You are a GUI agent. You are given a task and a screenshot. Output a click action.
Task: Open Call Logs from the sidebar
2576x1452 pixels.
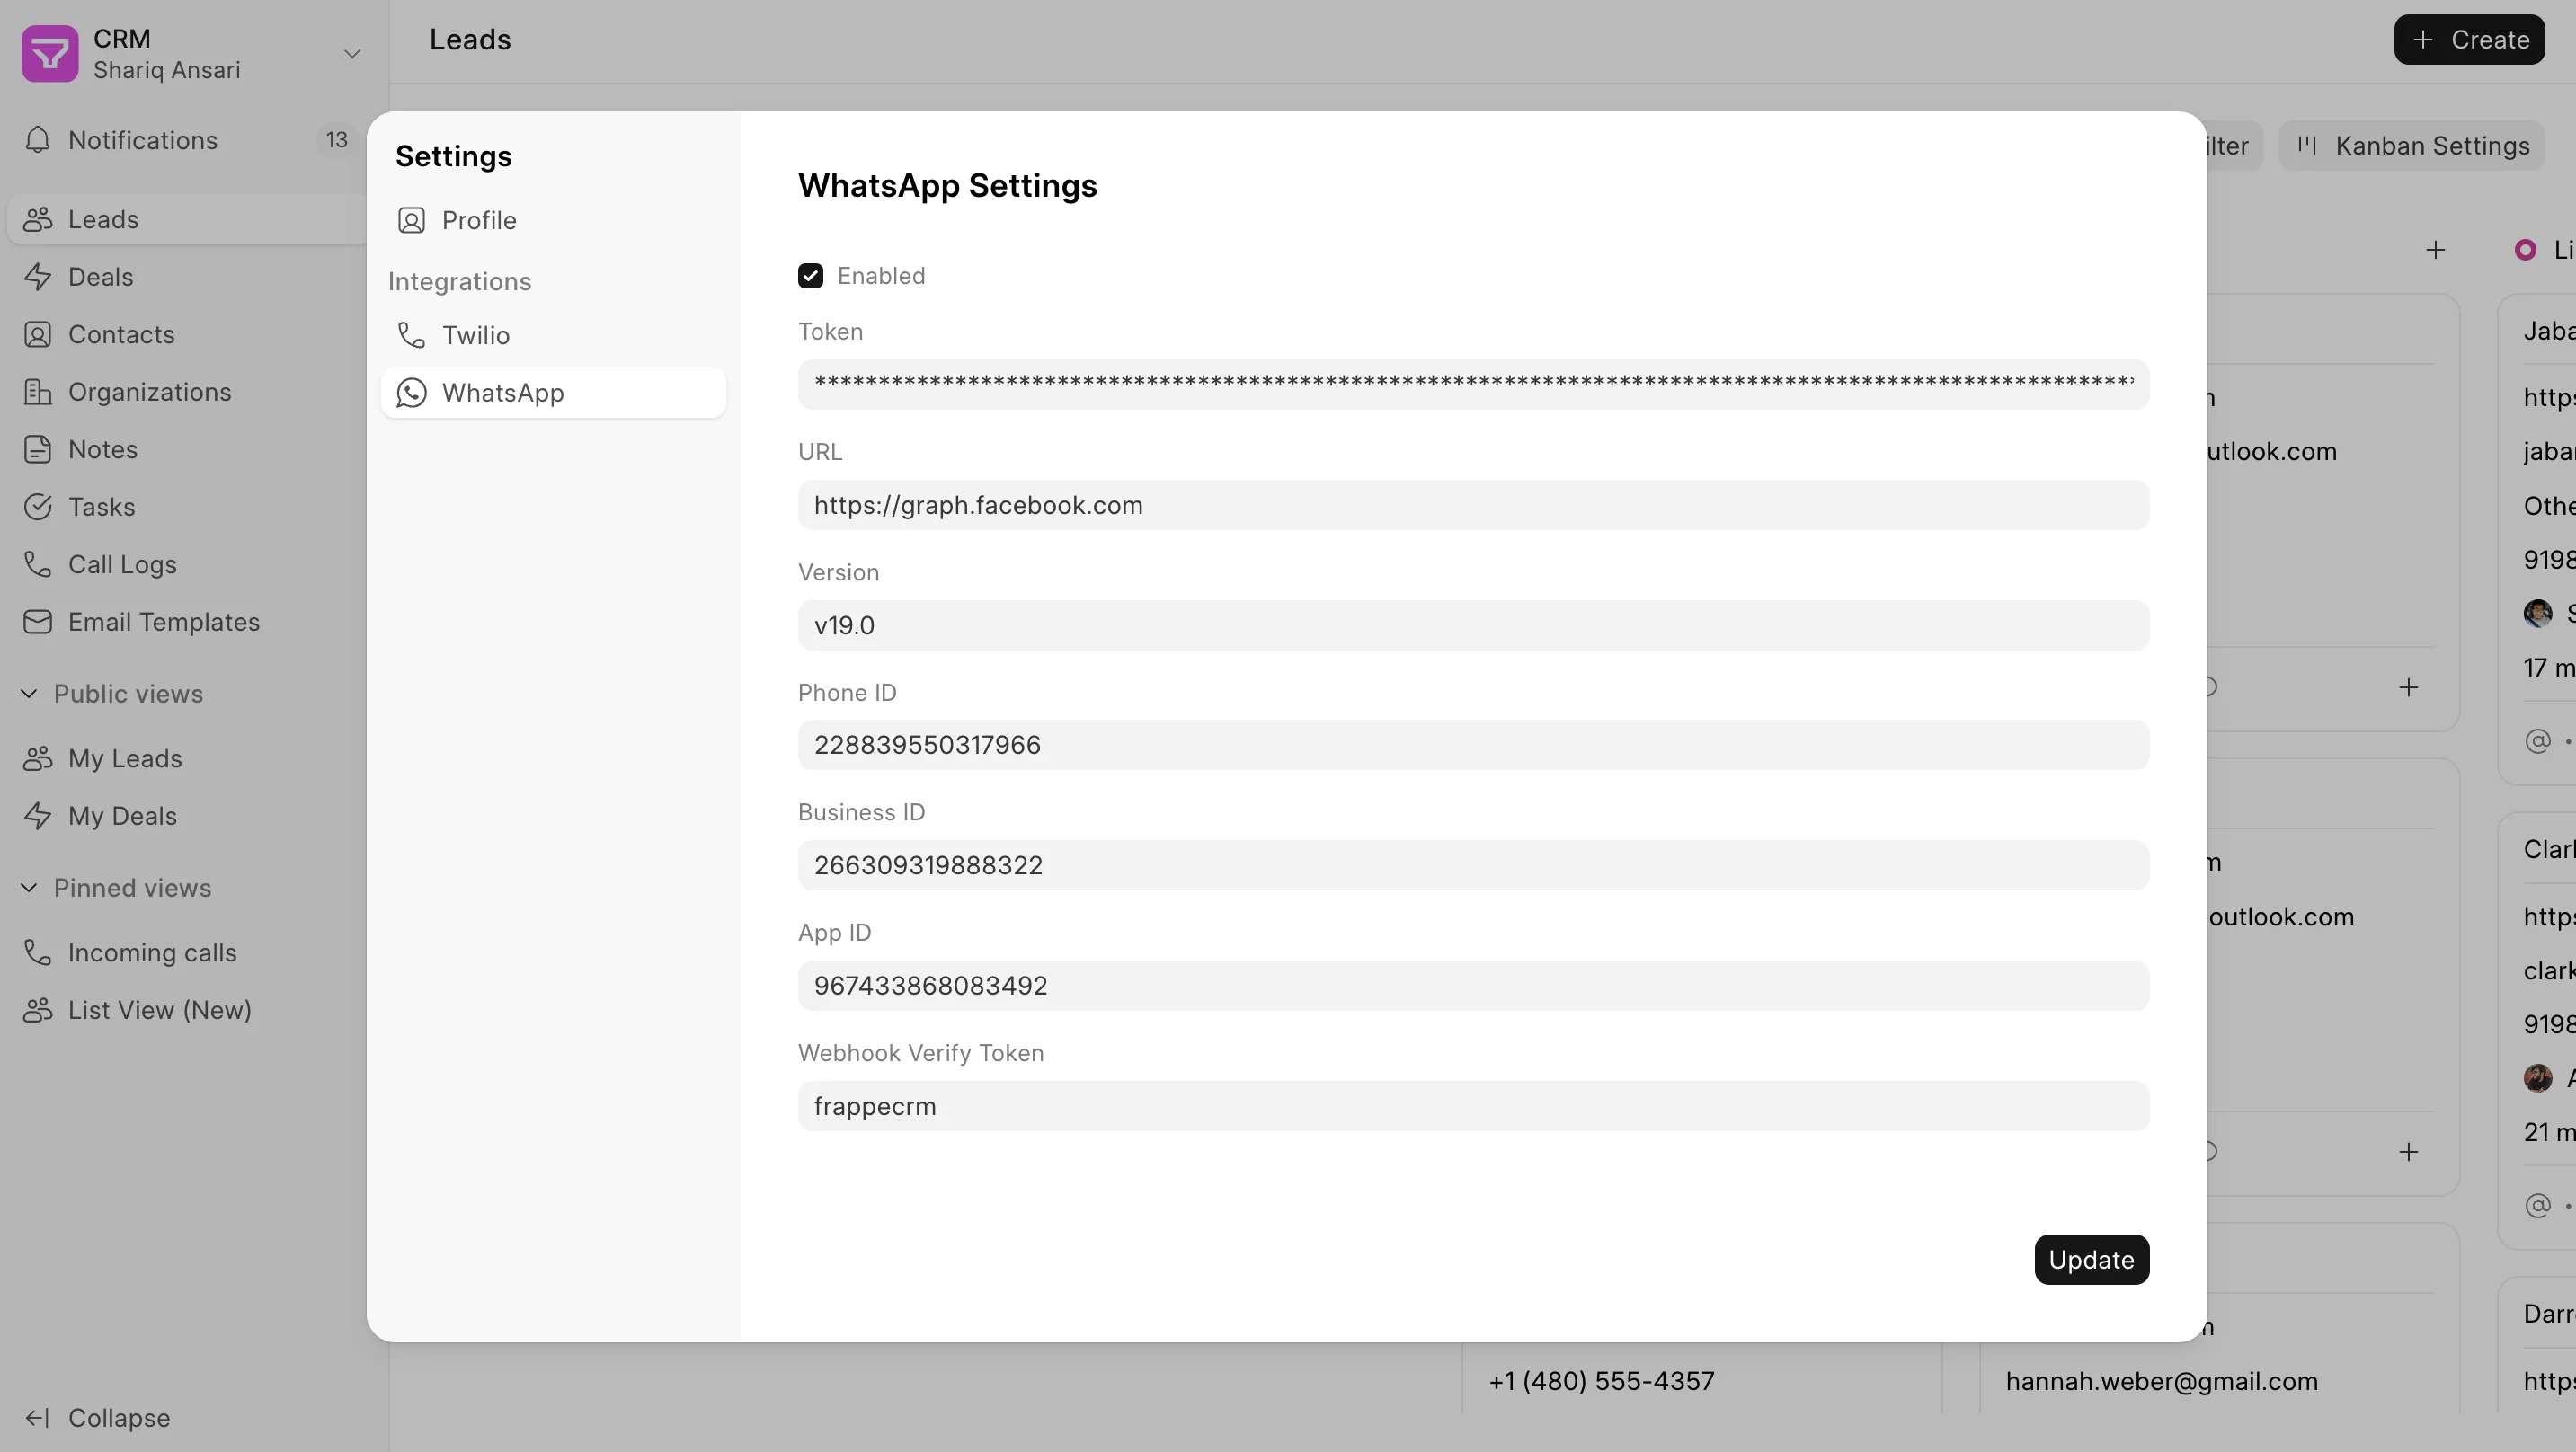coord(121,564)
